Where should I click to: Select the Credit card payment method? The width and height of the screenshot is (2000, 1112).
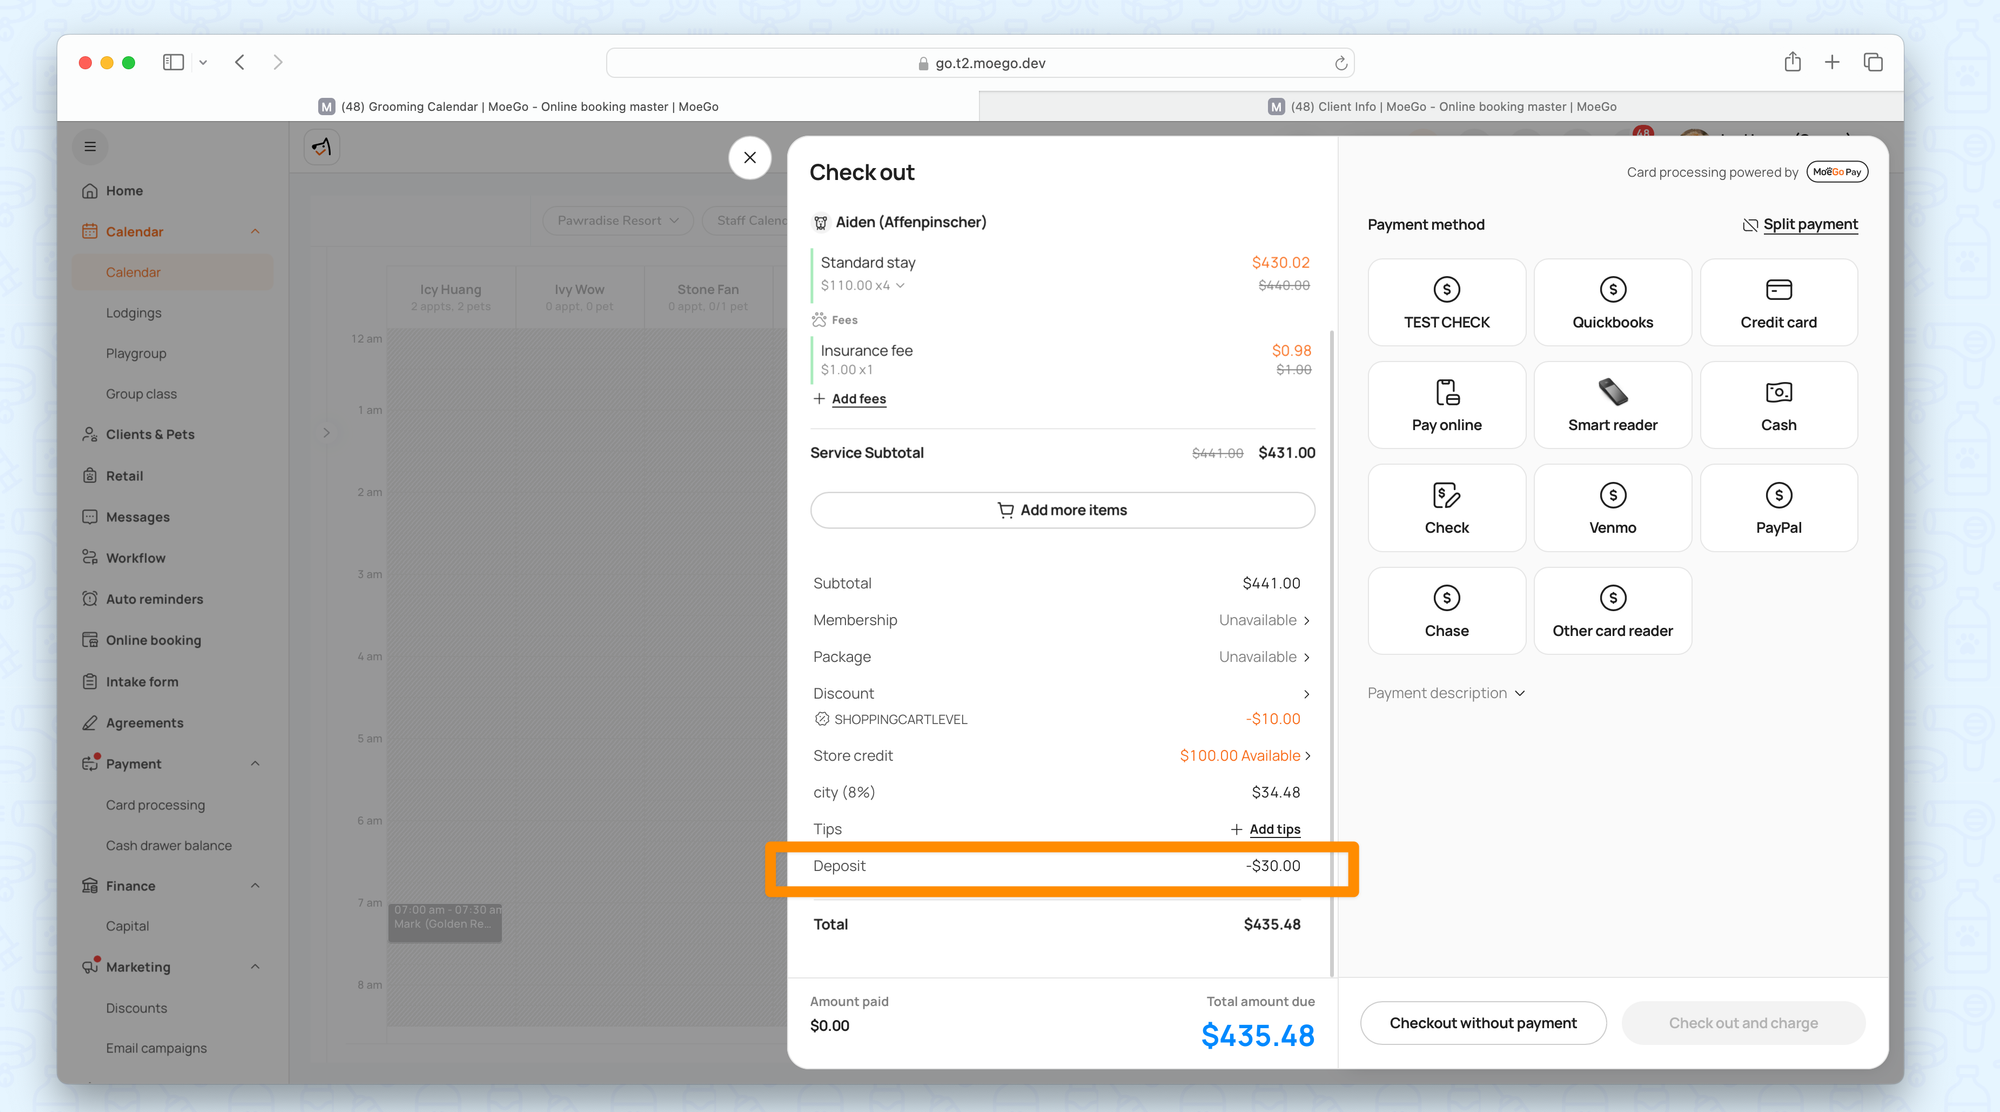coord(1778,303)
